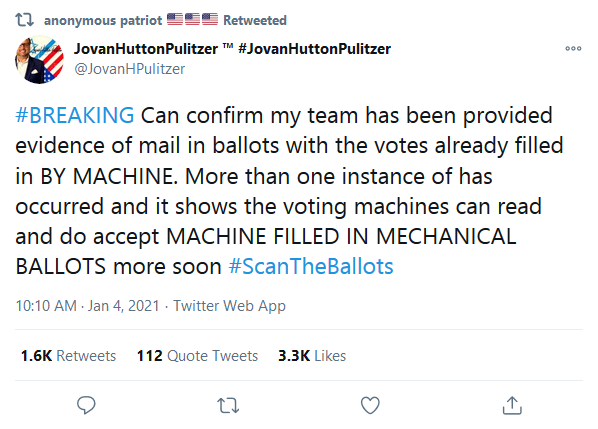The image size is (598, 429).
Task: Click the Retweeted label text
Action: [255, 20]
